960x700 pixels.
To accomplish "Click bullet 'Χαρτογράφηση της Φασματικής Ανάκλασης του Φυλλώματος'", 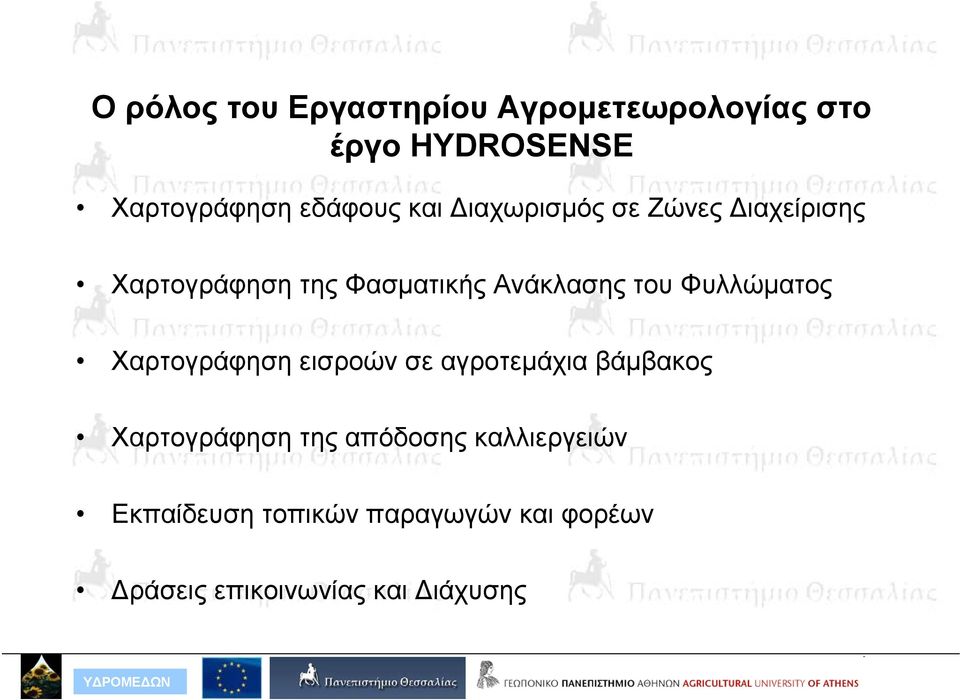I will [x=471, y=285].
